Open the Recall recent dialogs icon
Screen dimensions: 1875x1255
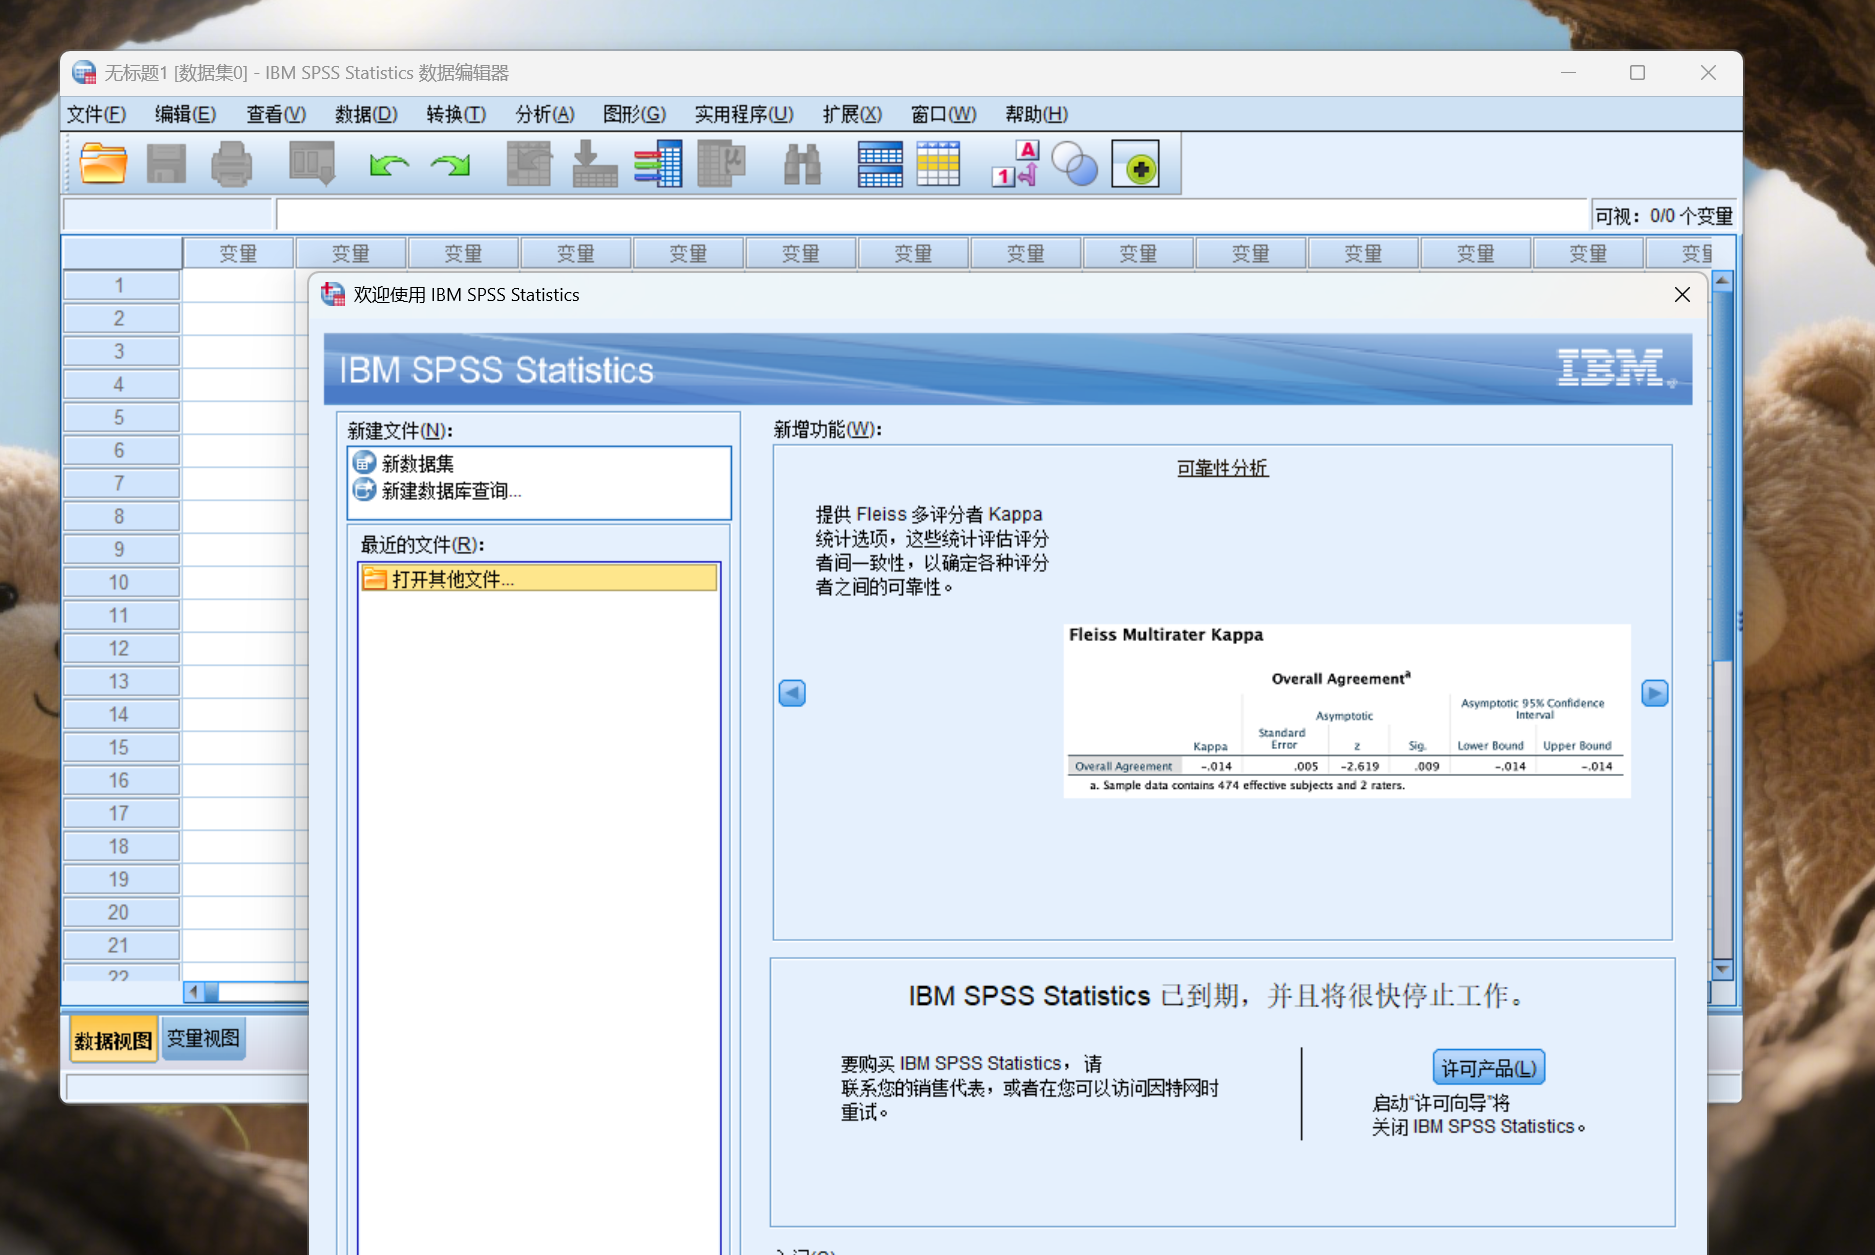point(312,164)
